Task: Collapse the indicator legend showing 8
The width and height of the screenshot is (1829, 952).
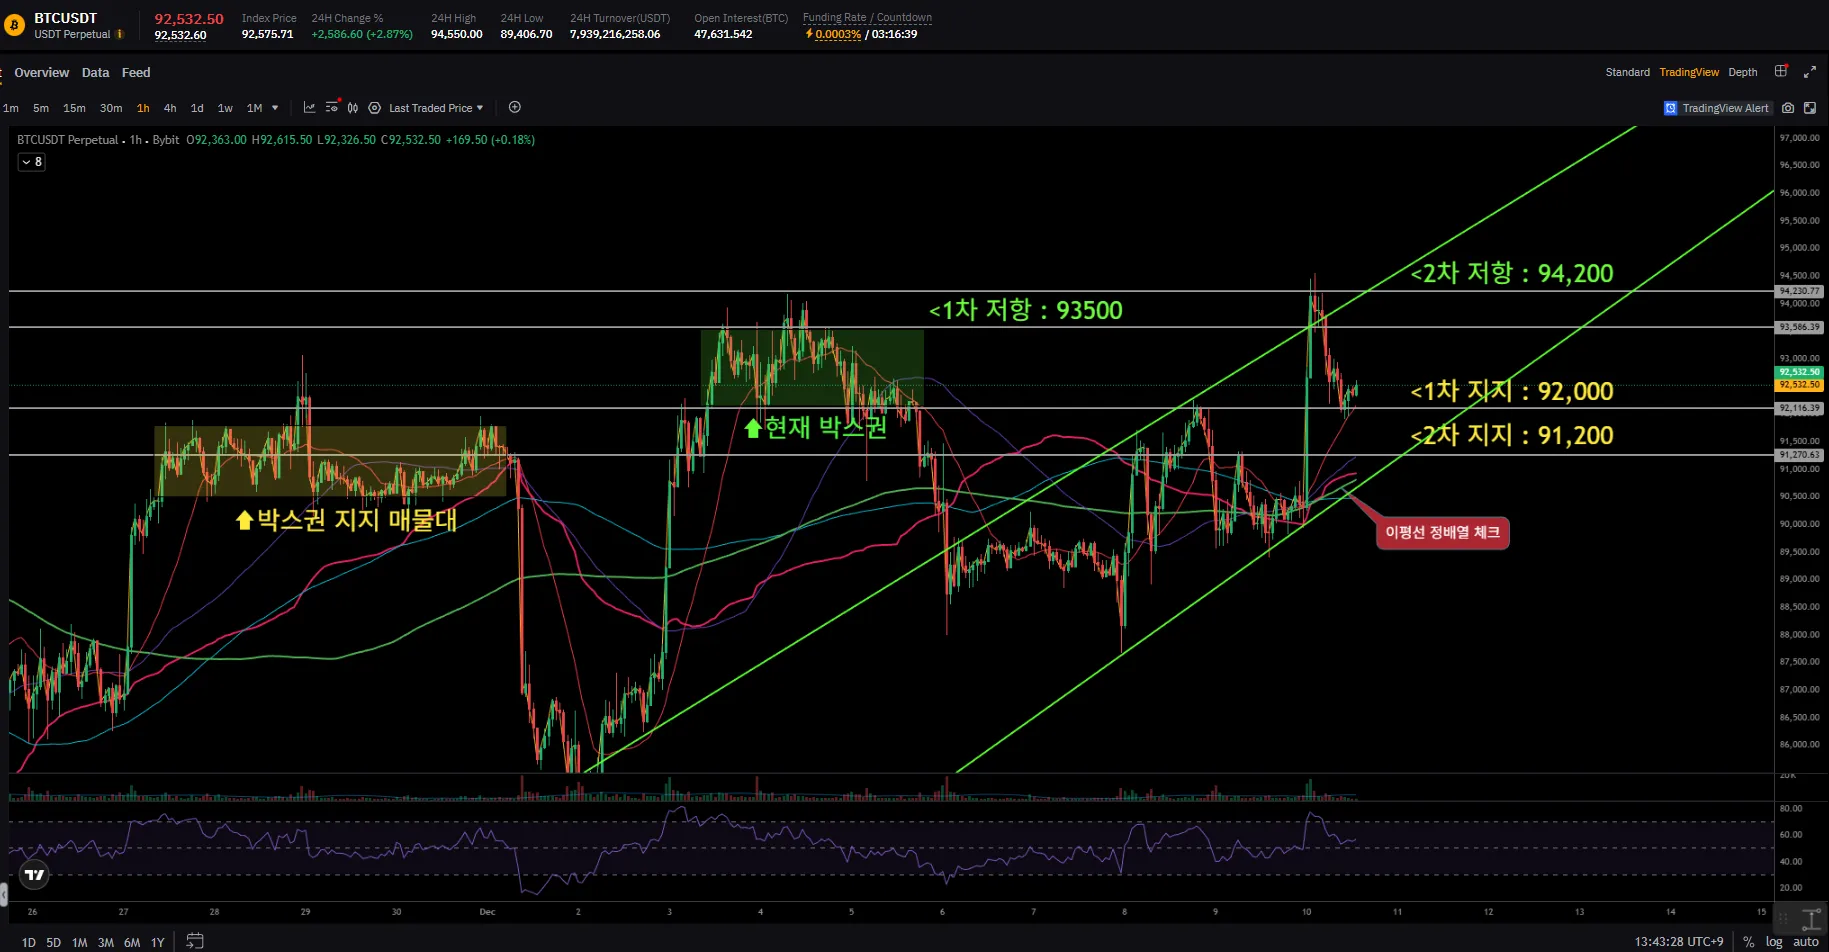Action: pos(32,162)
